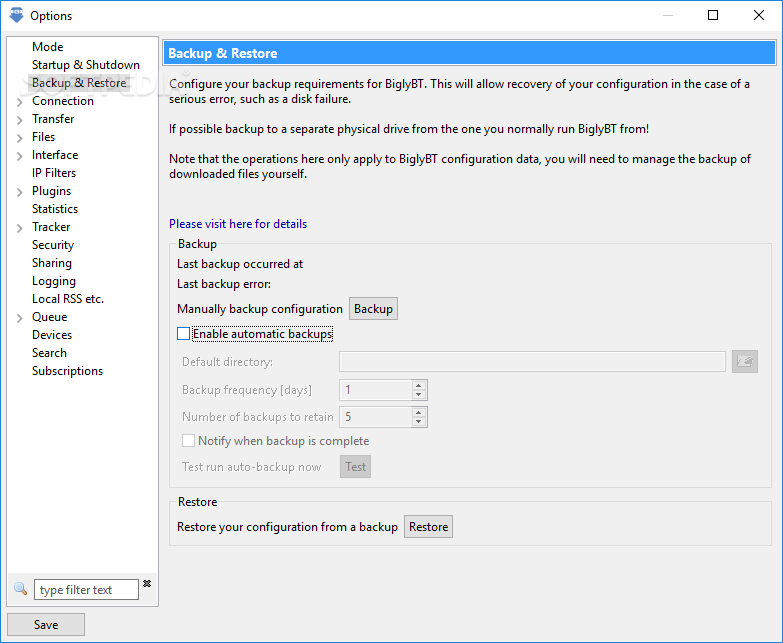Image resolution: width=783 pixels, height=643 pixels.
Task: Decrease Backup frequency with down arrow
Action: [x=419, y=394]
